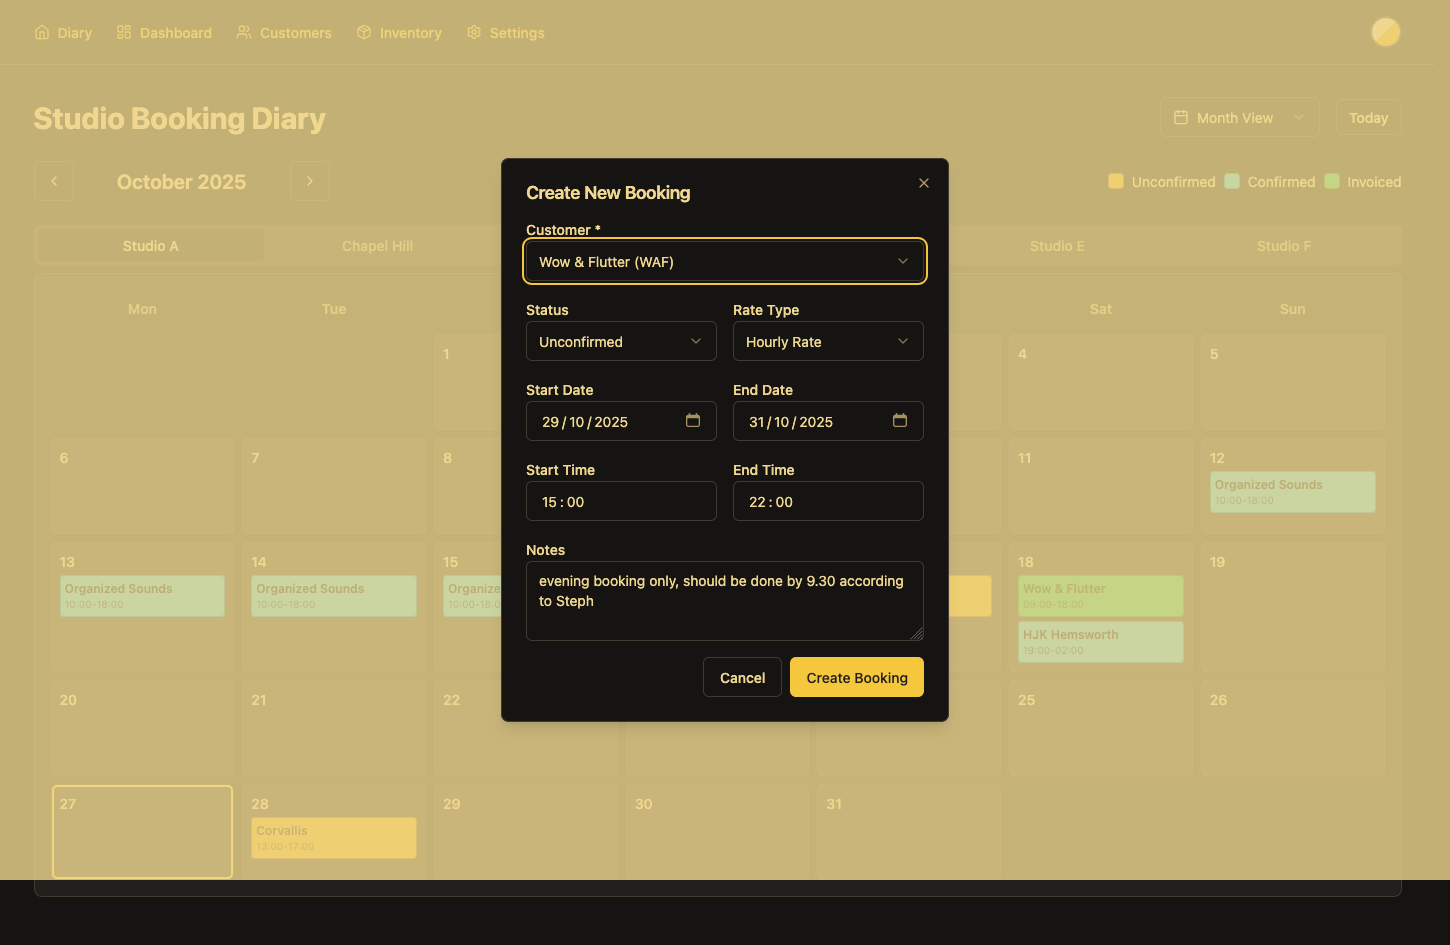The height and width of the screenshot is (945, 1450).
Task: Dismiss the Create New Booking dialog
Action: (x=923, y=182)
